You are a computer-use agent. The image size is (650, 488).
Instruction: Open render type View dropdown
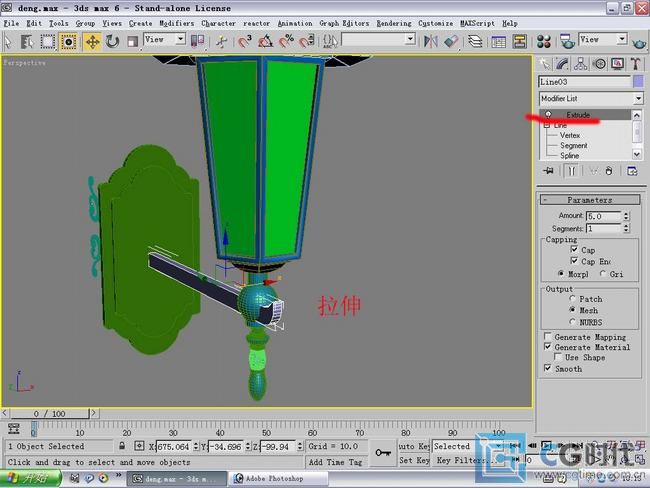(x=603, y=40)
